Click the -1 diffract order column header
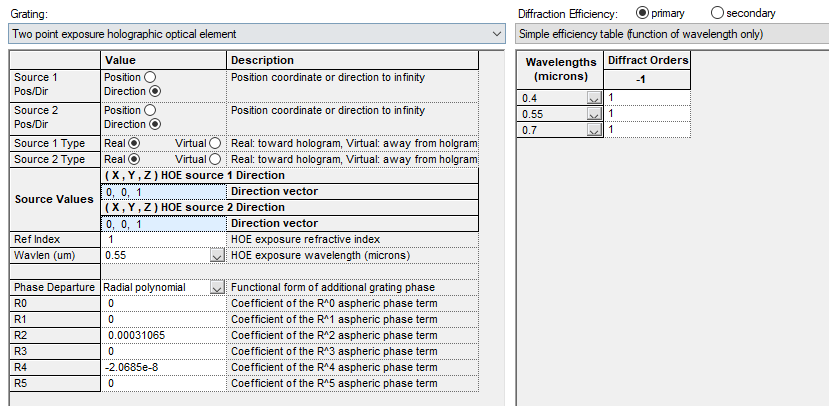The image size is (829, 406). [647, 78]
